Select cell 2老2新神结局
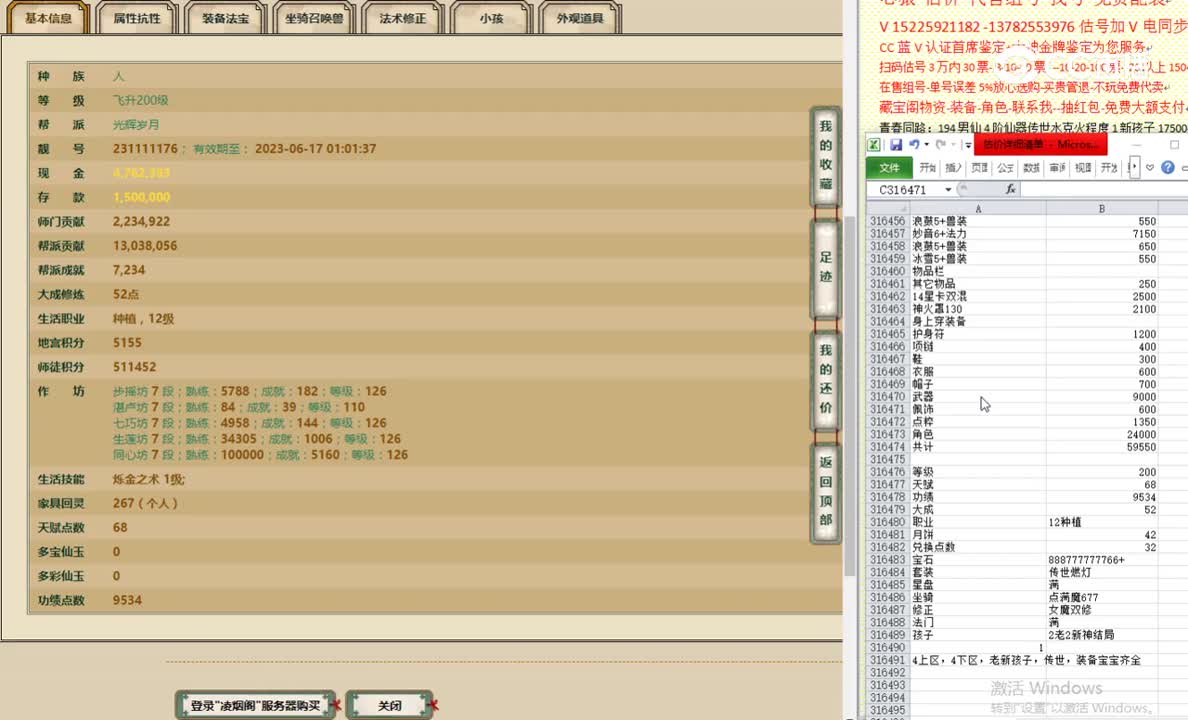Image resolution: width=1188 pixels, height=720 pixels. point(1102,634)
